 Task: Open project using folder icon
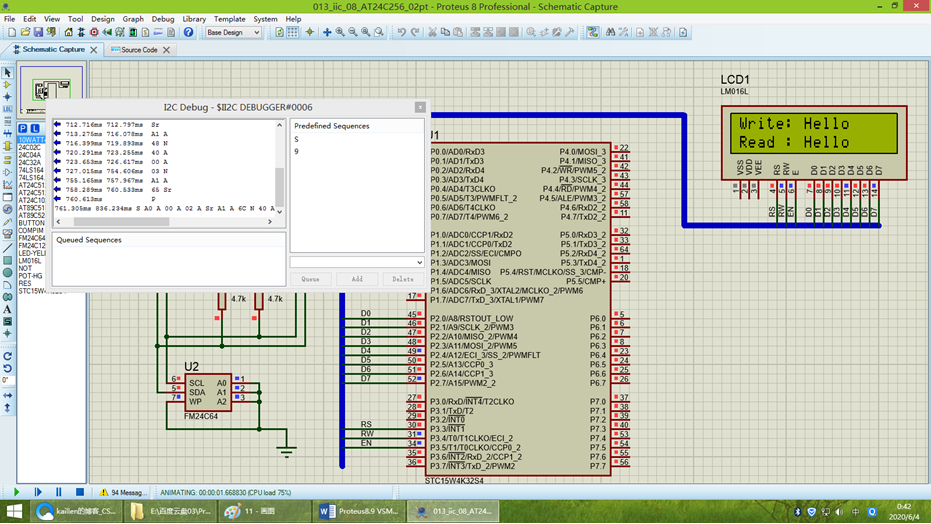point(25,33)
